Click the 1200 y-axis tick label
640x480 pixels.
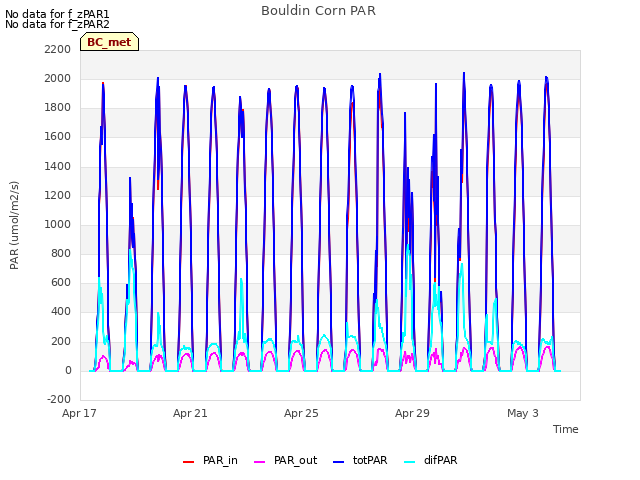pyautogui.click(x=58, y=196)
